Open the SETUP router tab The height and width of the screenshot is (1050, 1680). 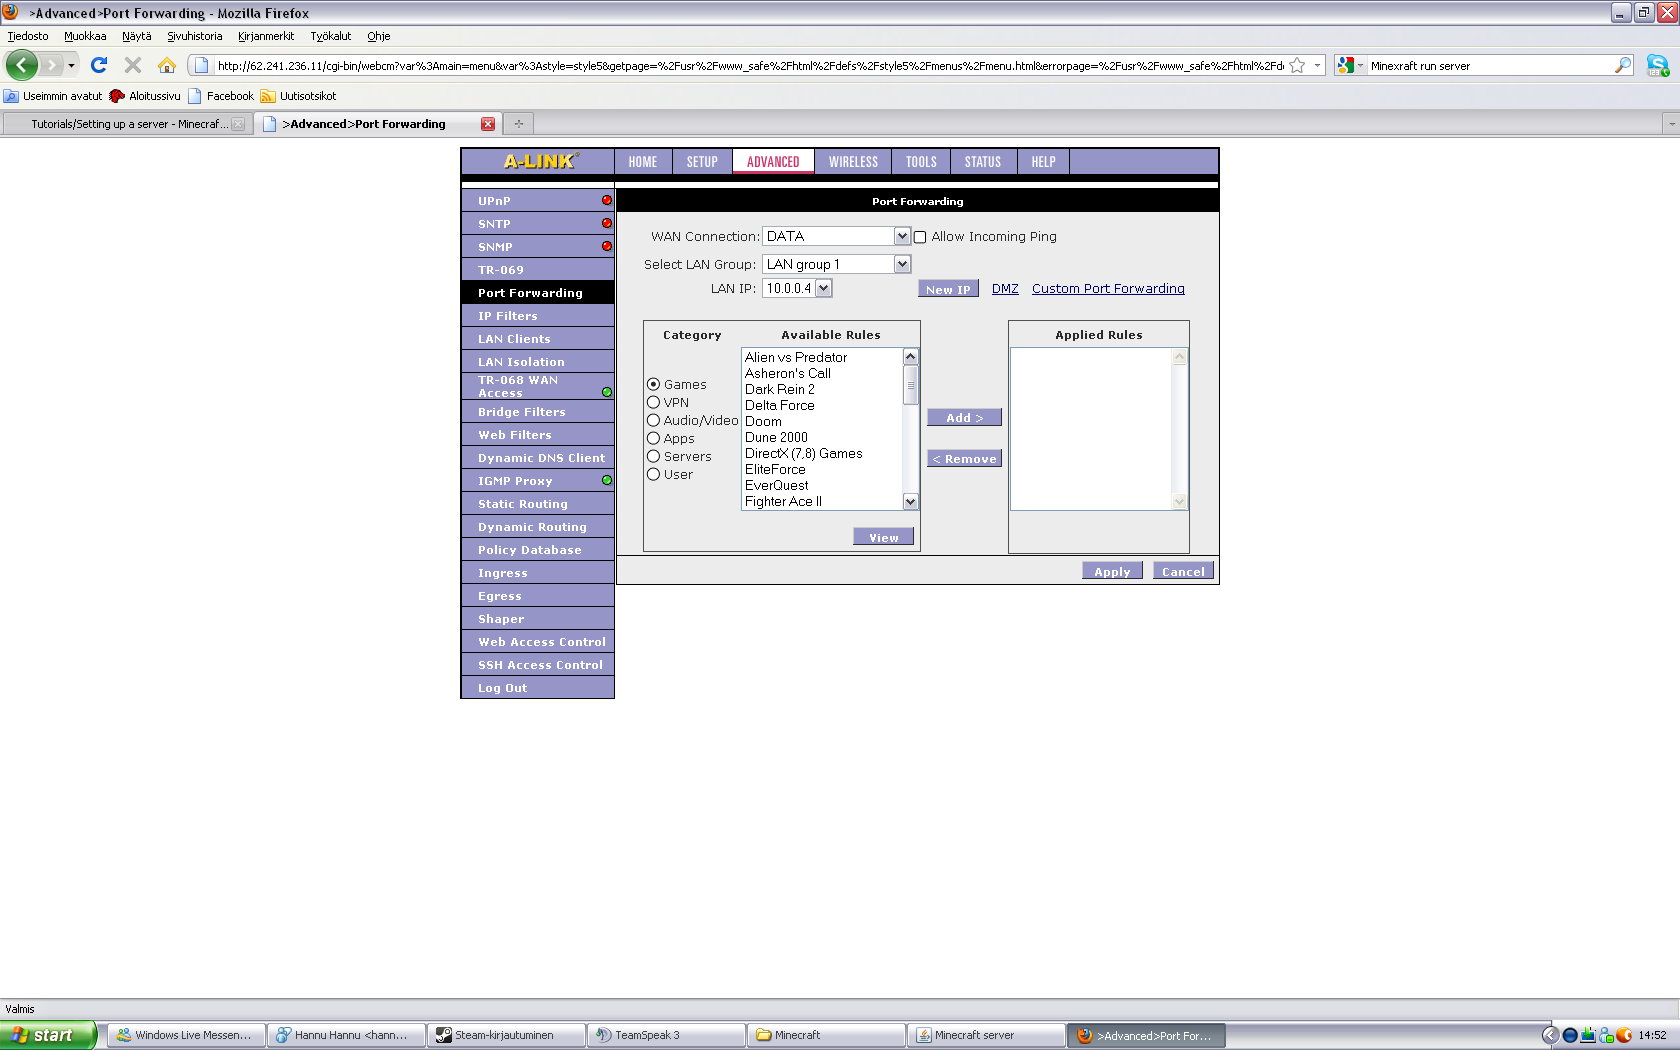(x=702, y=162)
